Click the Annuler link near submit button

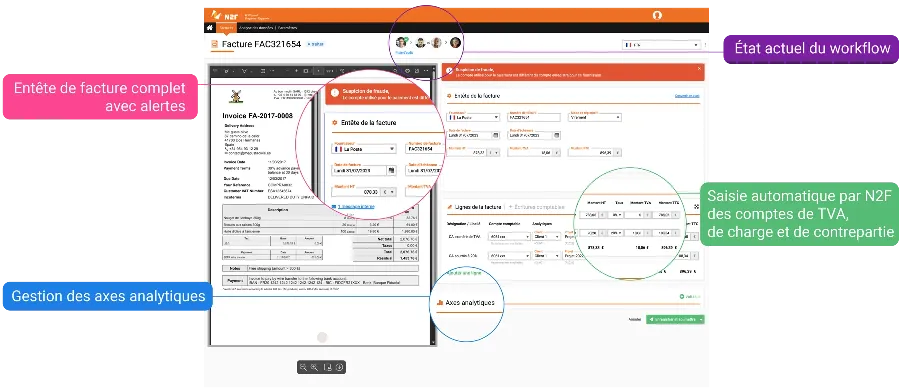[635, 319]
